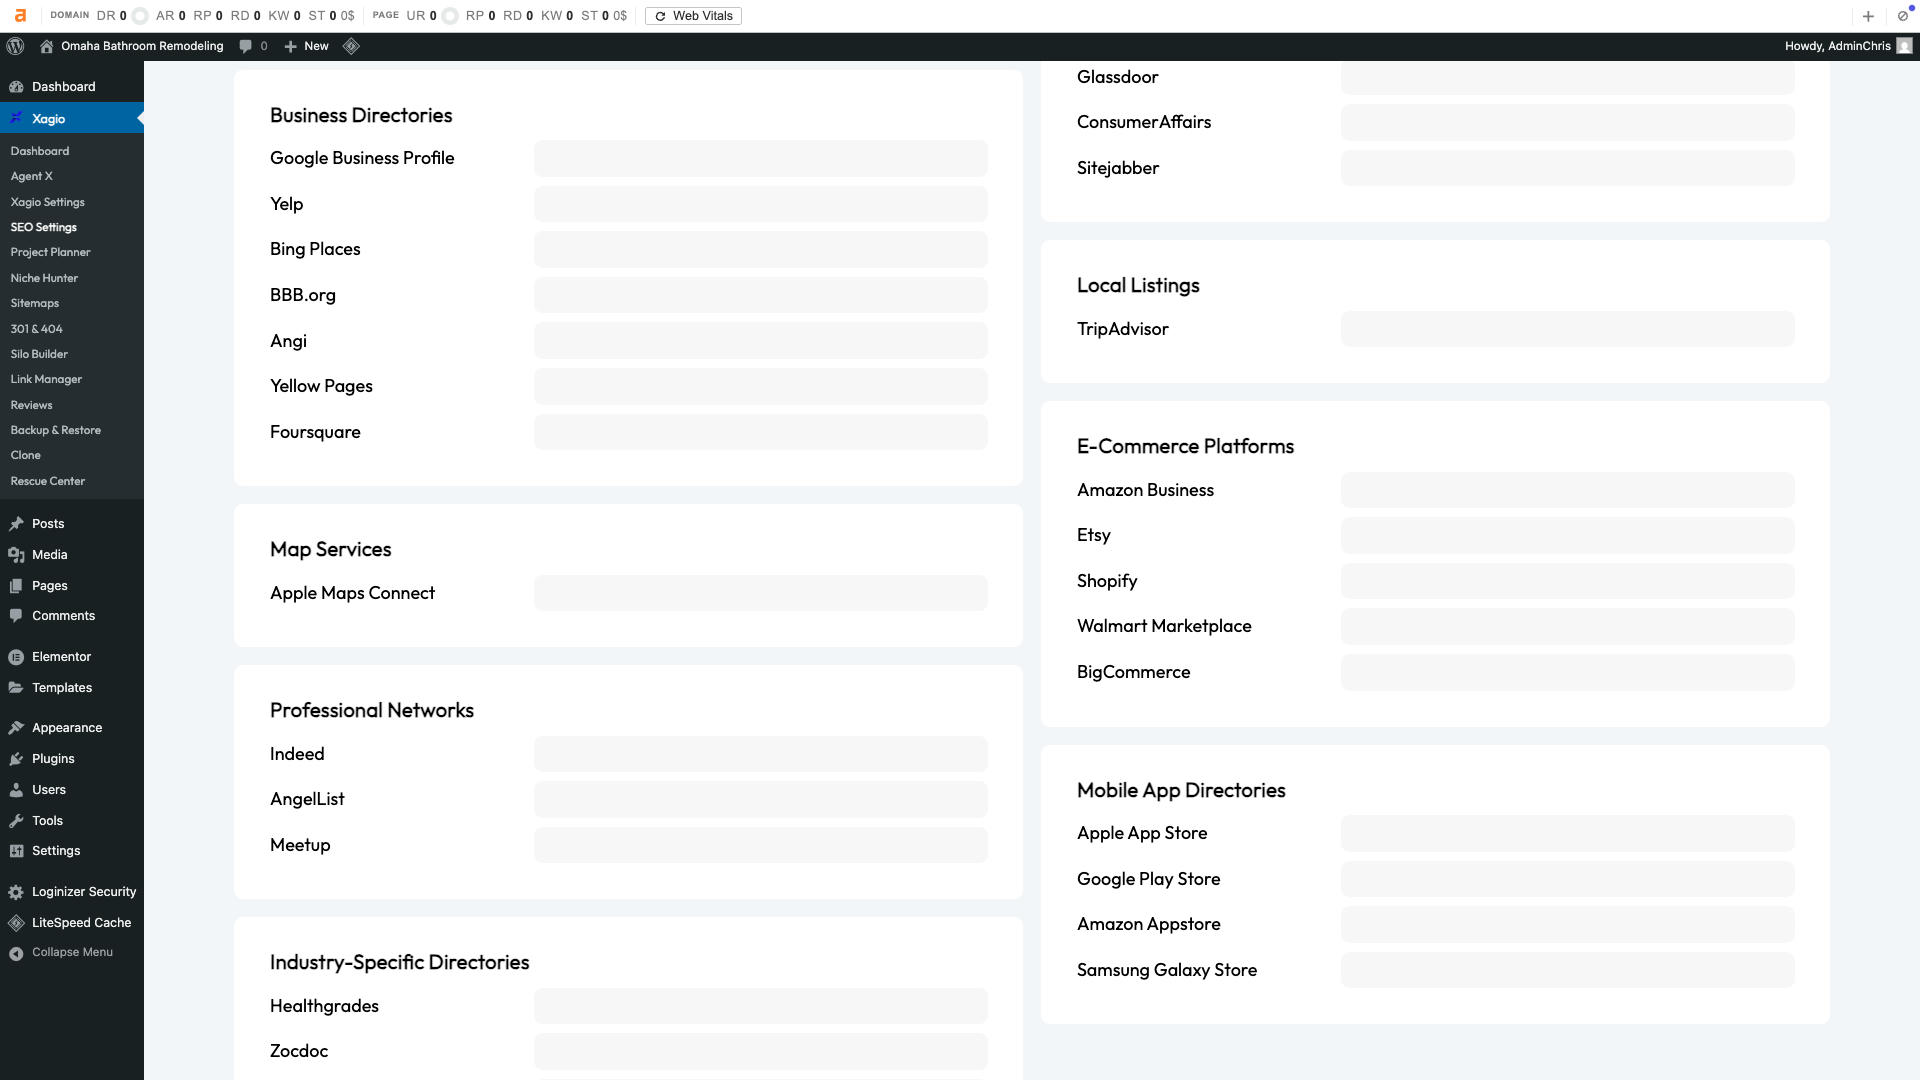Focus the Walmart Marketplace field

point(1567,626)
